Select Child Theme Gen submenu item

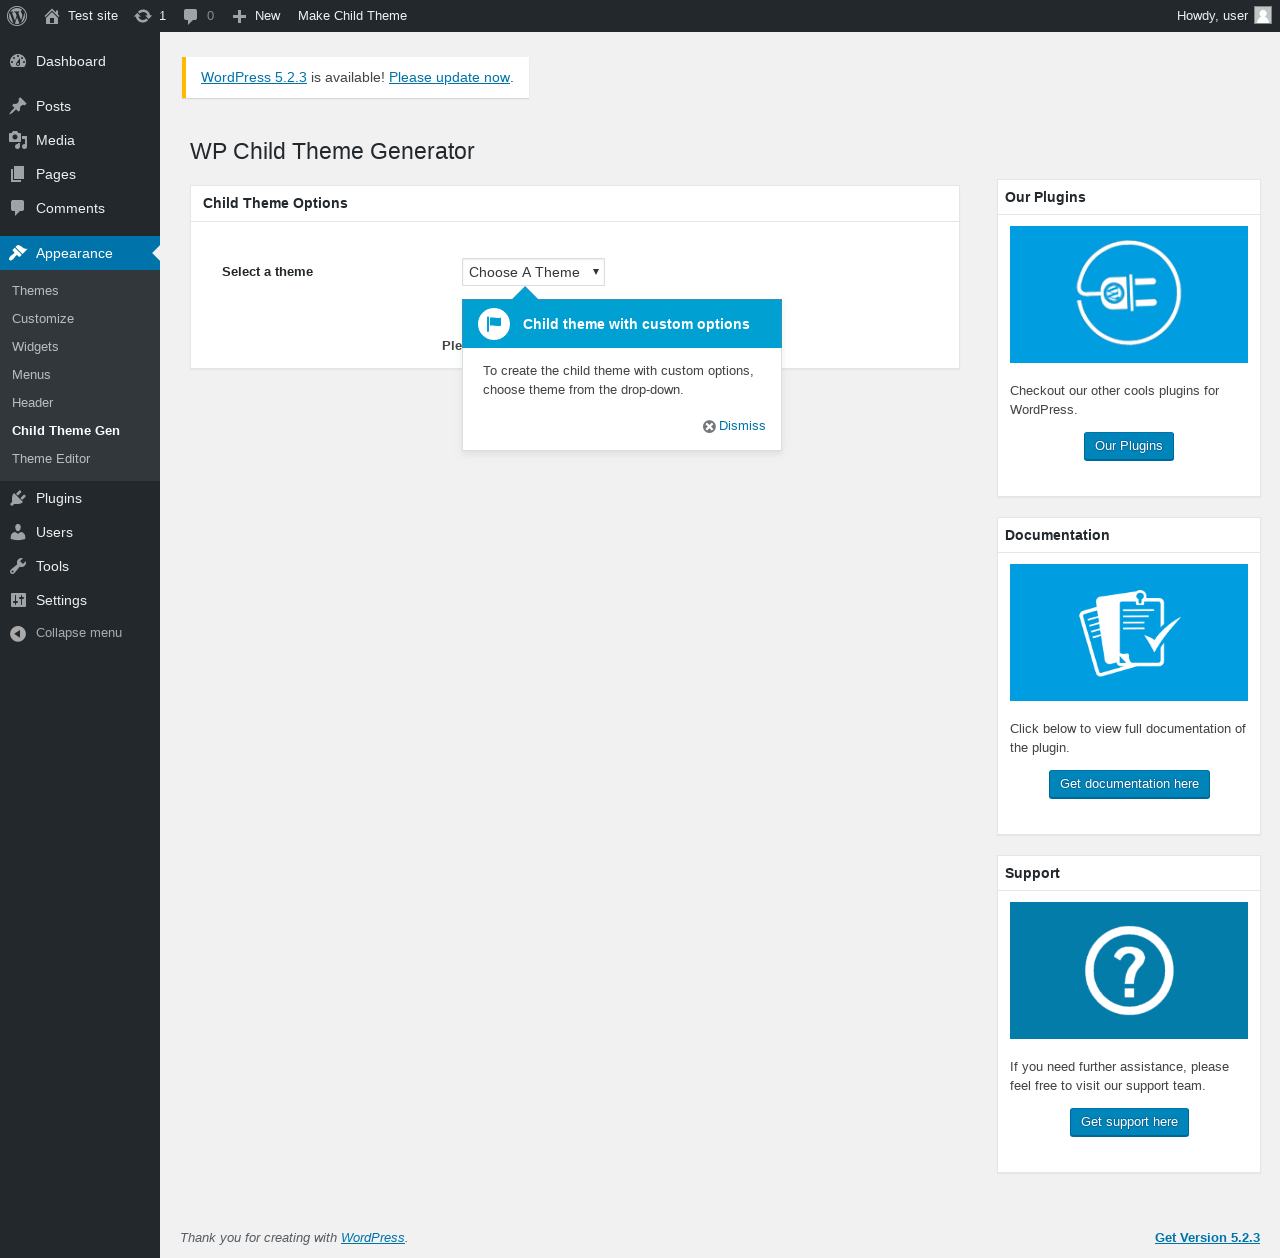point(66,431)
